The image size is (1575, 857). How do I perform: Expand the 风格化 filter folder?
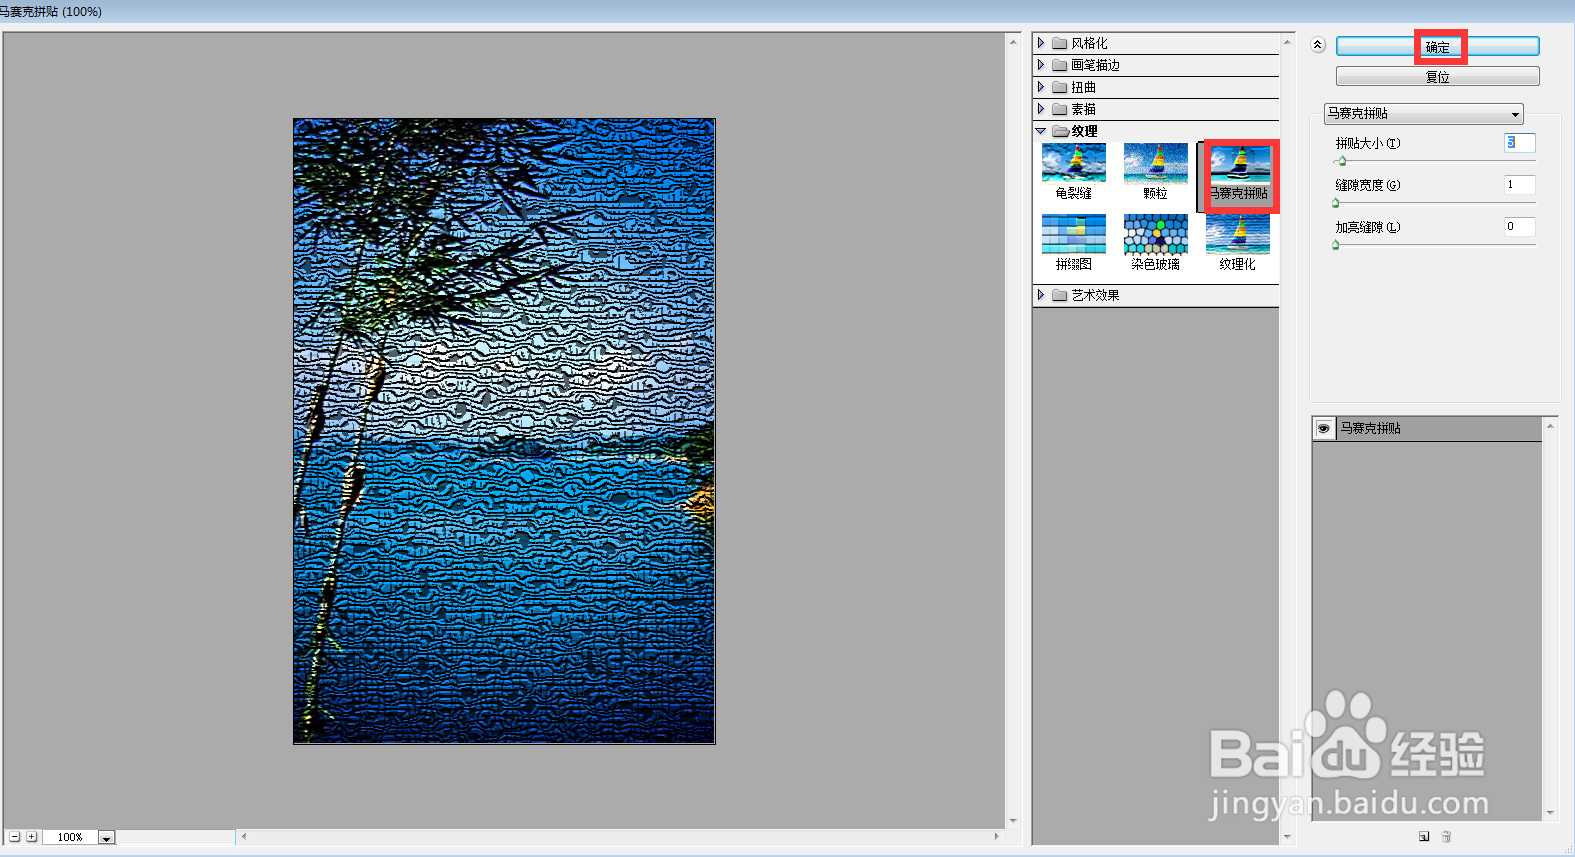point(1041,43)
